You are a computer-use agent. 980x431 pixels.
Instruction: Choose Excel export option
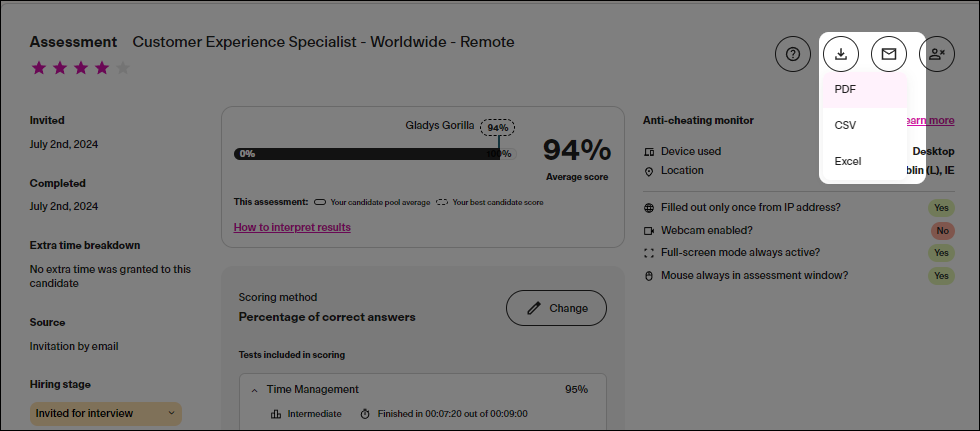[x=865, y=161]
